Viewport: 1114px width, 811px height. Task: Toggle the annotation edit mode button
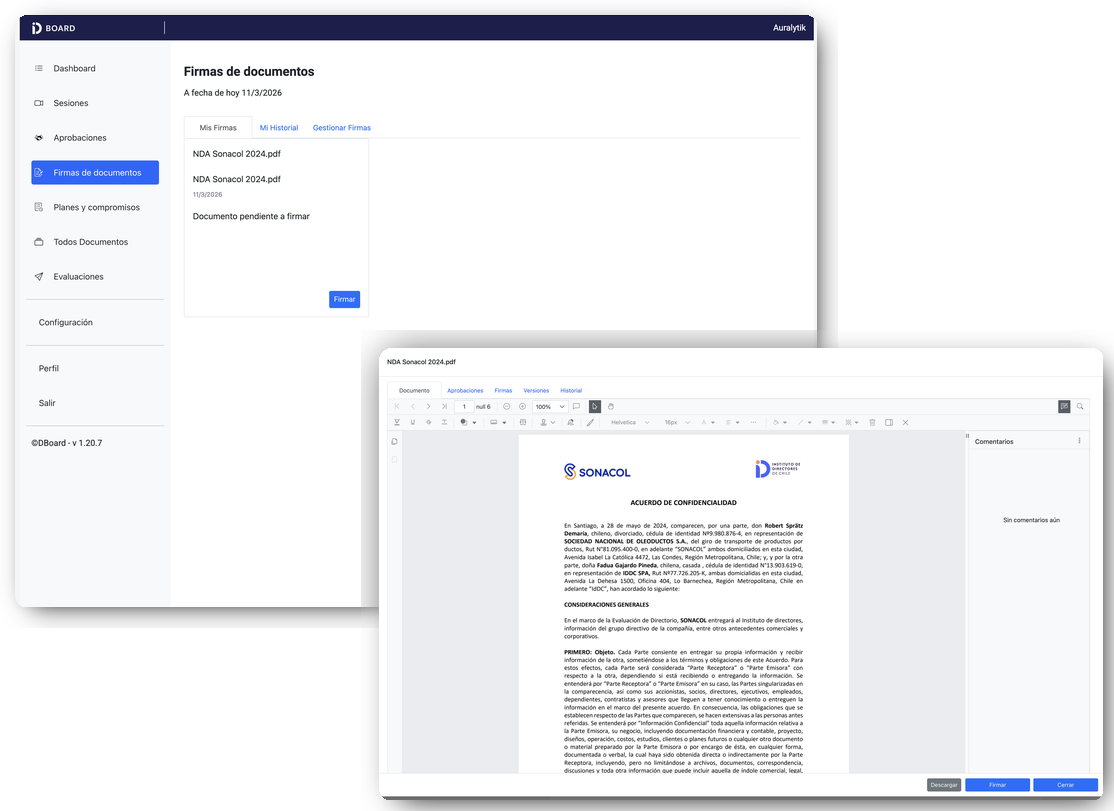click(x=1064, y=406)
